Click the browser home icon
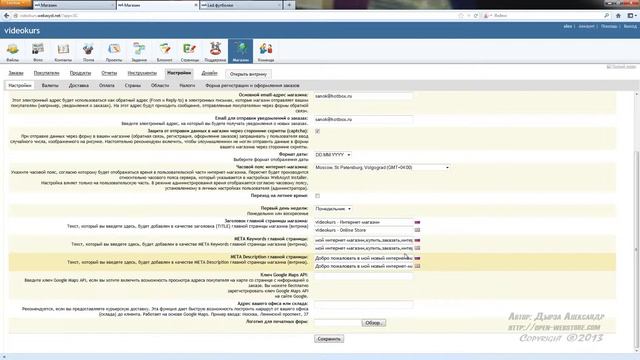640x360 pixels. pyautogui.click(x=618, y=16)
